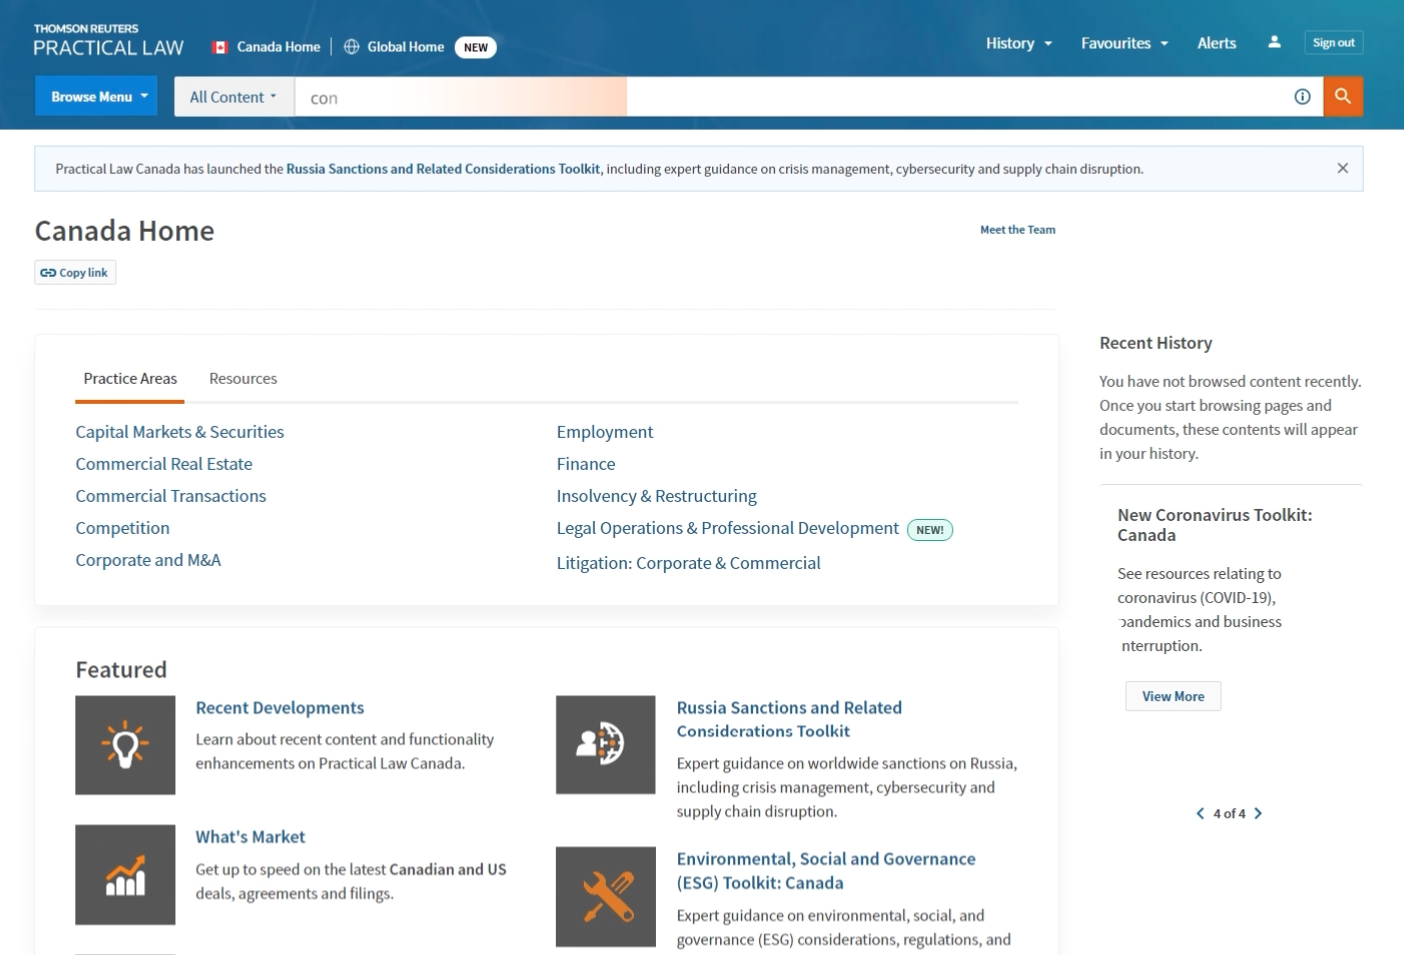This screenshot has height=955, width=1404.
Task: Open the Finance practice area
Action: pyautogui.click(x=586, y=464)
